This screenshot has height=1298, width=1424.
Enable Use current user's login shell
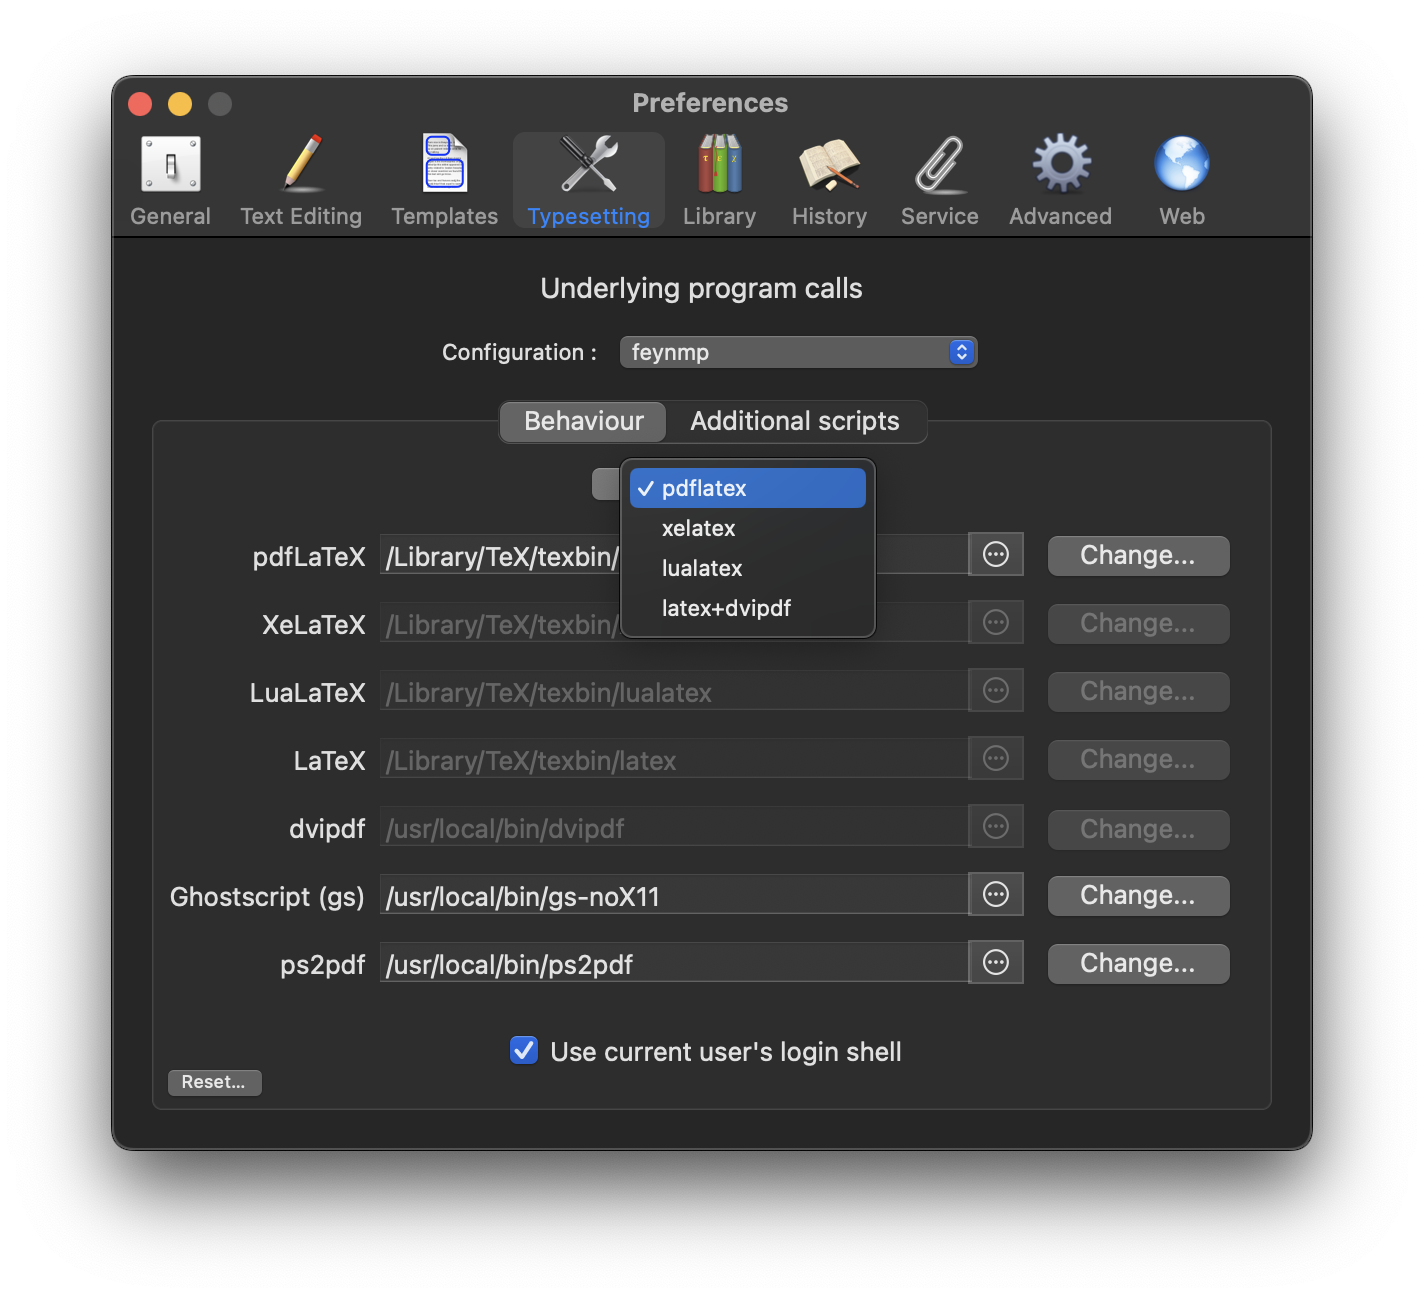(x=523, y=1051)
